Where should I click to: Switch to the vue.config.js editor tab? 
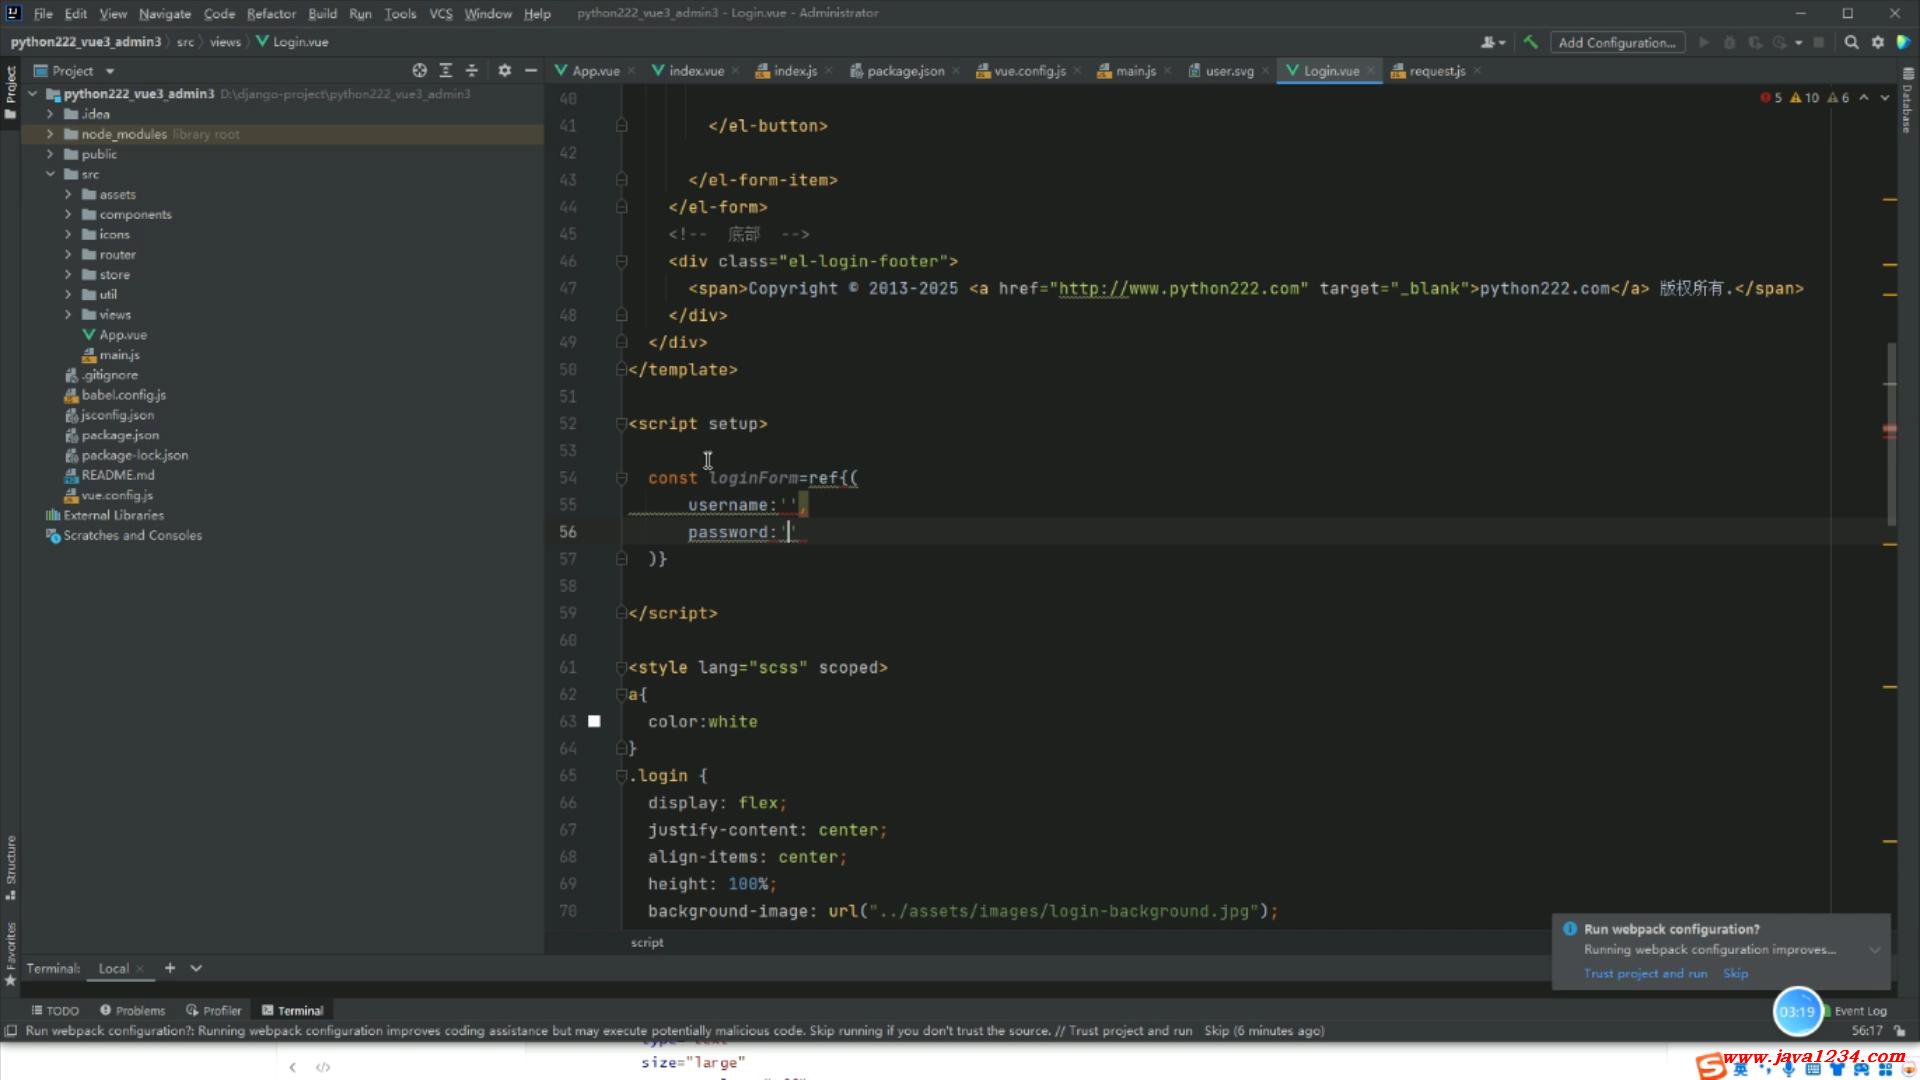coord(1029,71)
